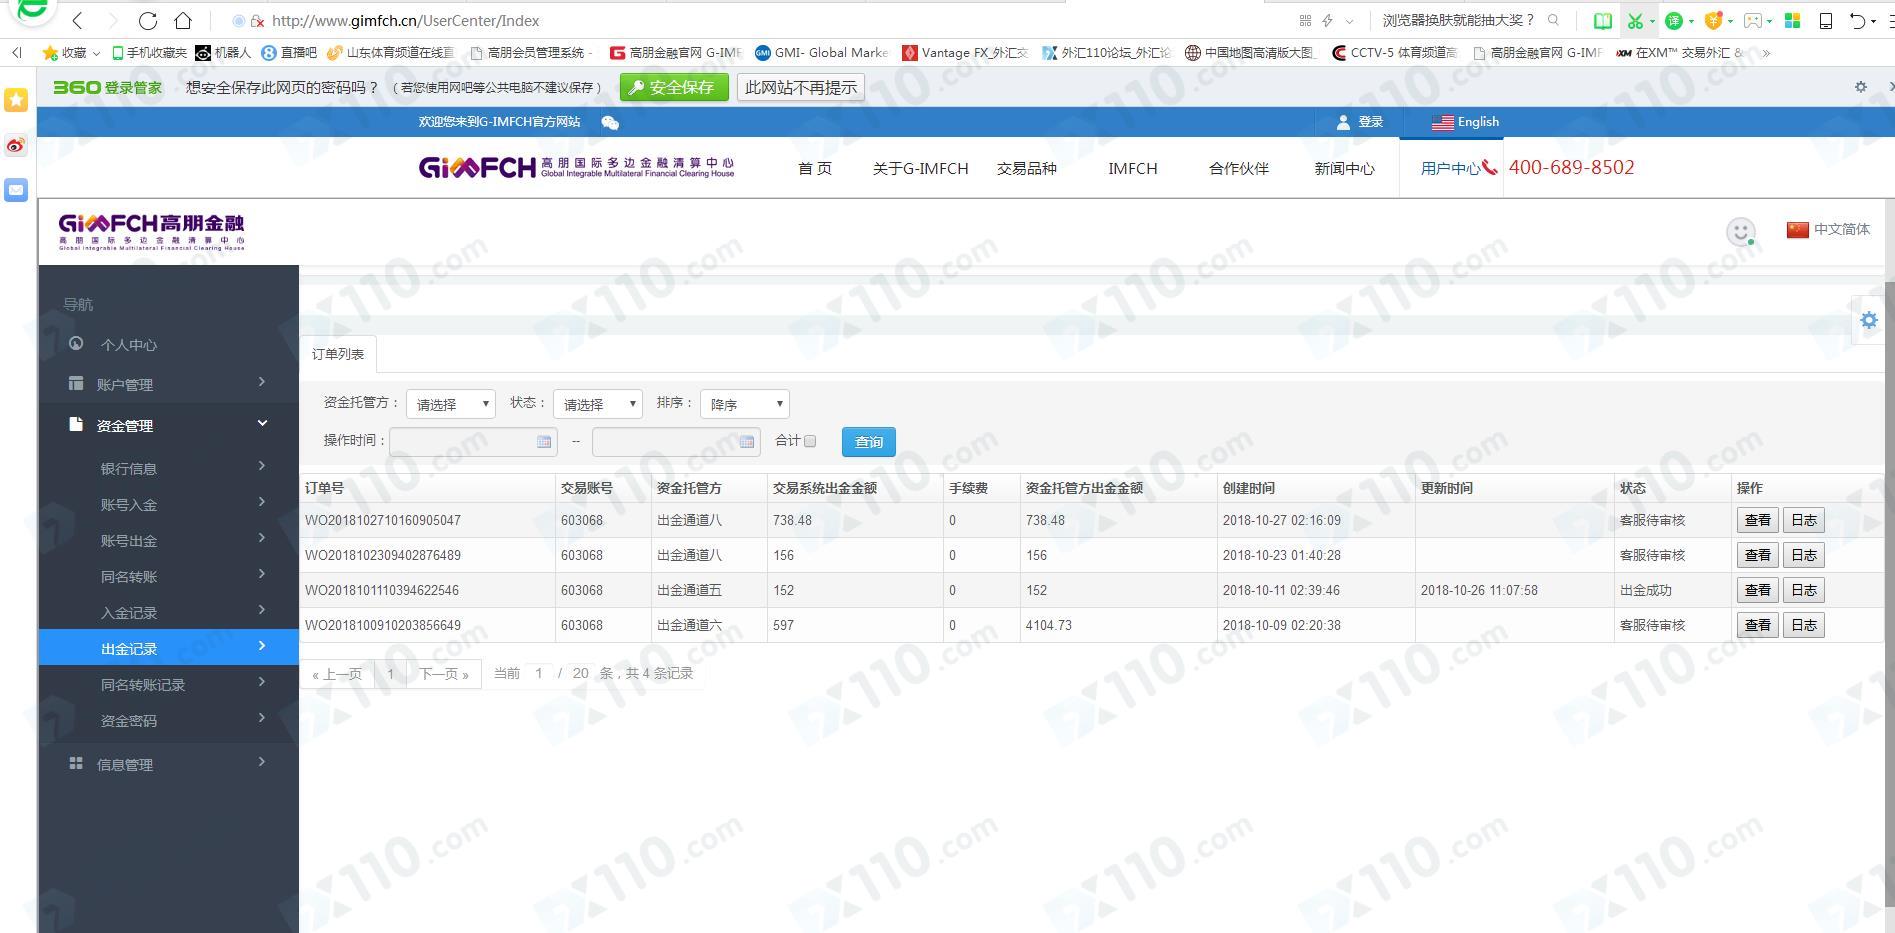This screenshot has height=933, width=1895.
Task: Open 账号出金 submenu
Action: pyautogui.click(x=168, y=540)
